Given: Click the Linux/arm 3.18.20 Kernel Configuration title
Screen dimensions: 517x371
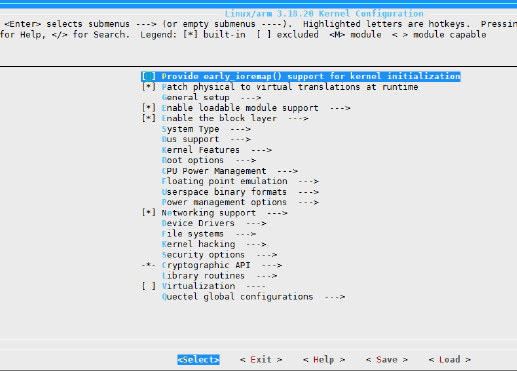Looking at the screenshot, I should (x=324, y=14).
